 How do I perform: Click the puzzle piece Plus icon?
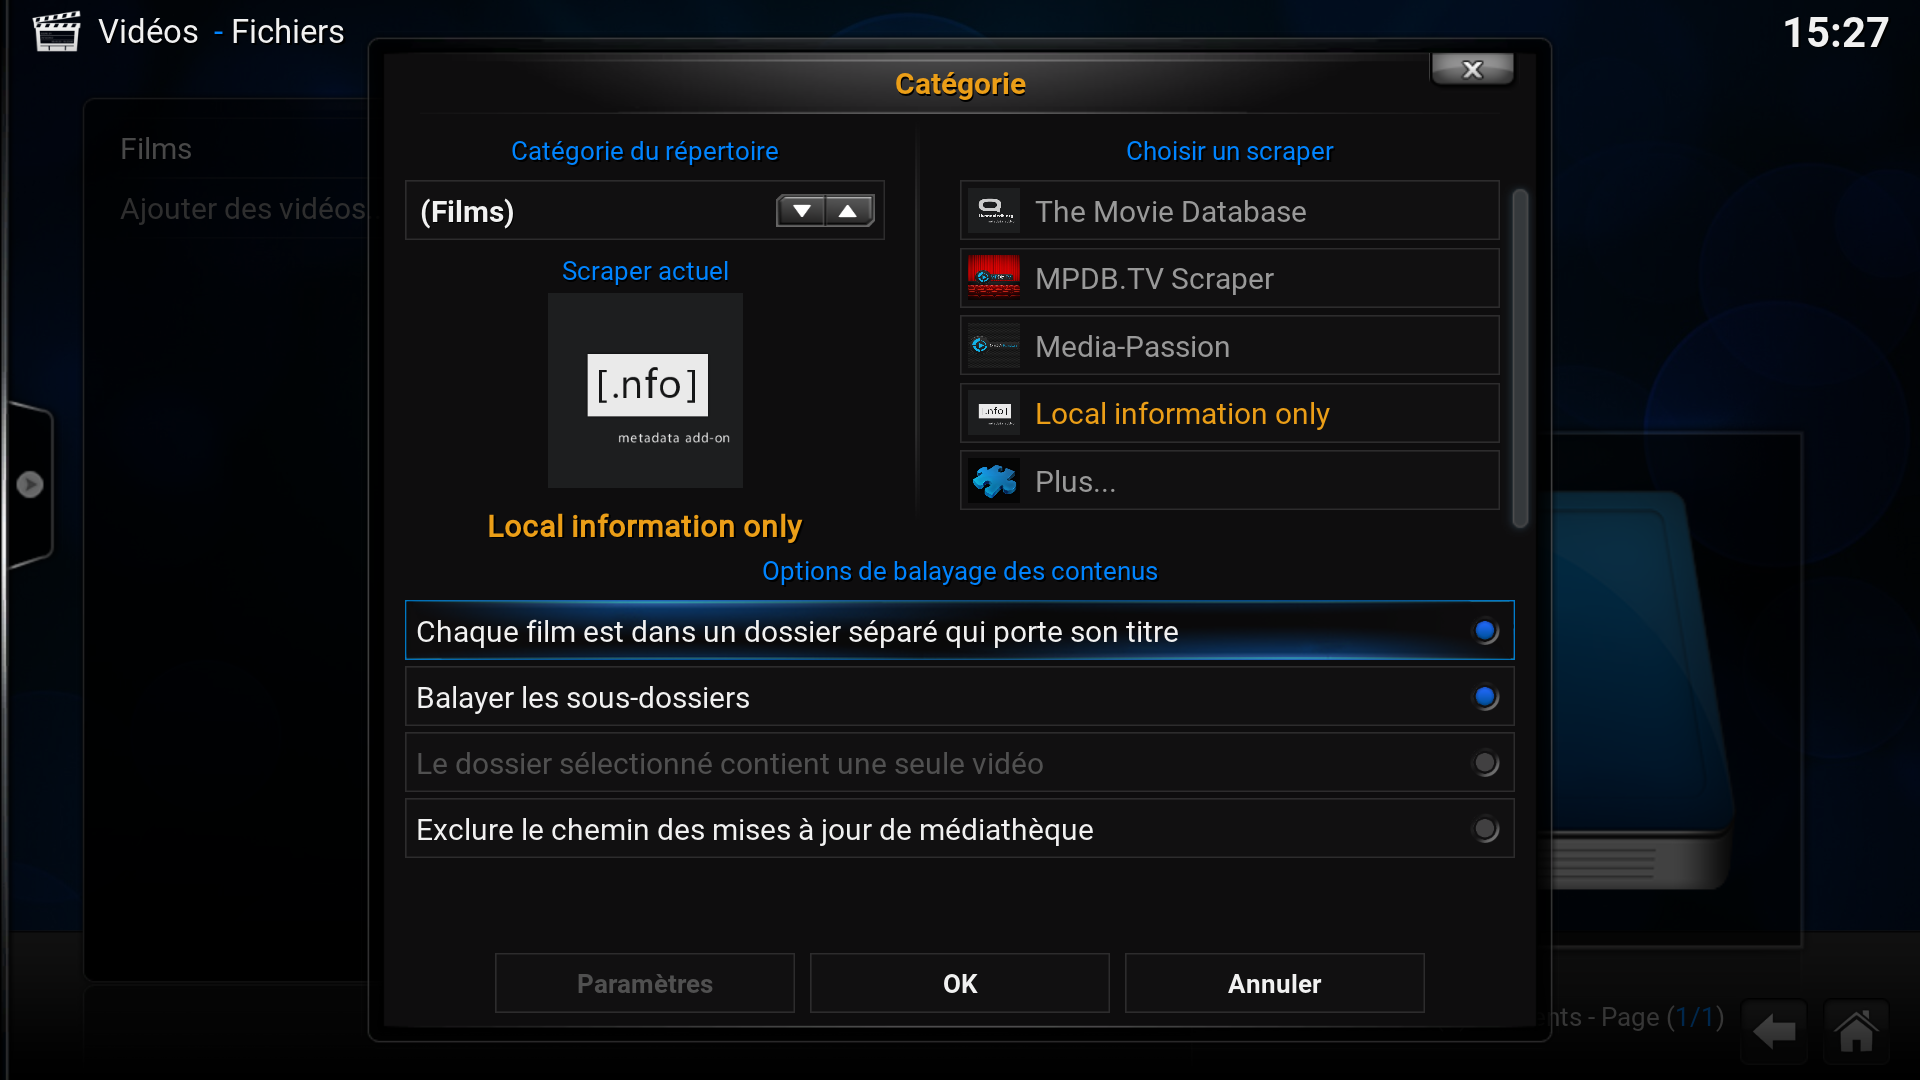(993, 481)
